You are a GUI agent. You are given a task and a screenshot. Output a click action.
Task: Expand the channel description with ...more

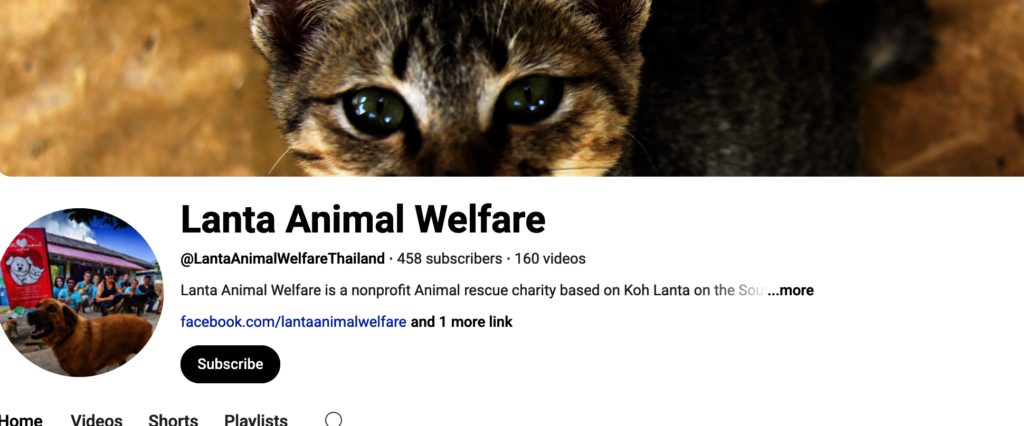[x=790, y=290]
